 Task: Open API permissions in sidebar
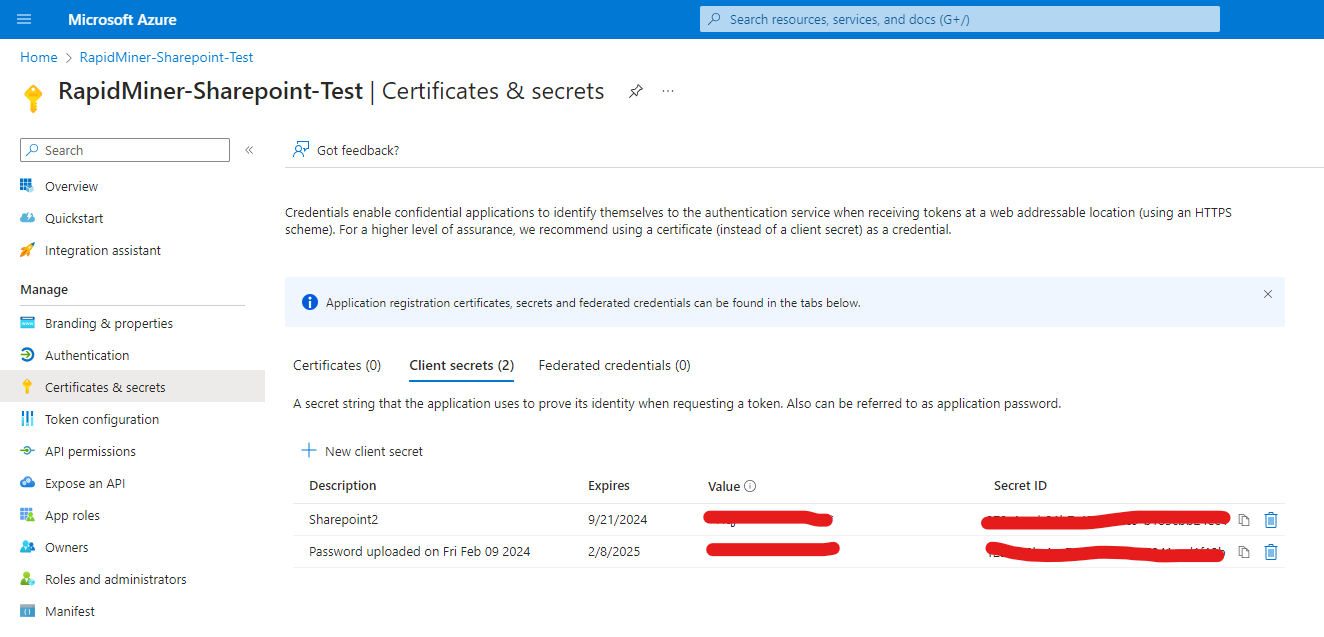pos(90,451)
